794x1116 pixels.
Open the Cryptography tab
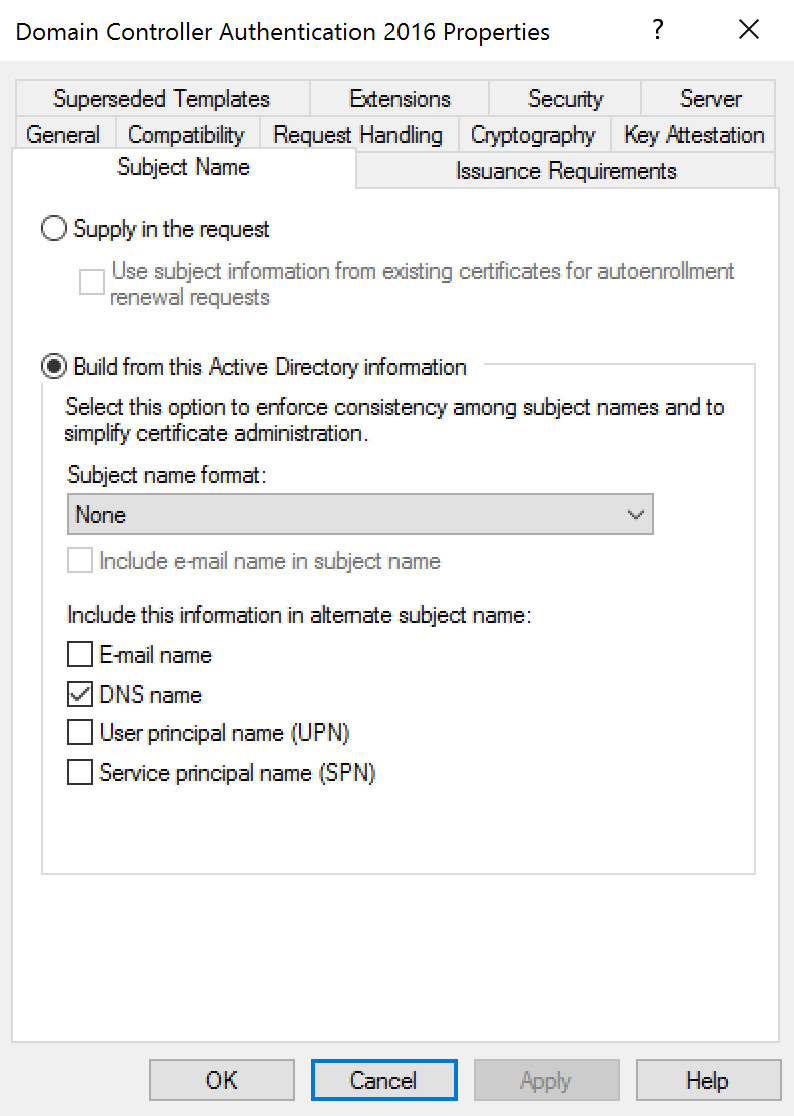534,135
